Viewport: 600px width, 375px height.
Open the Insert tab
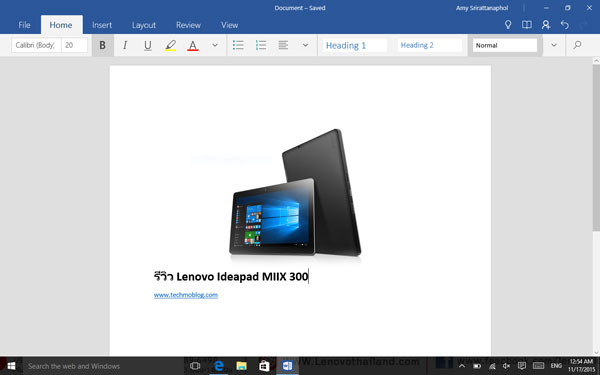pyautogui.click(x=102, y=25)
